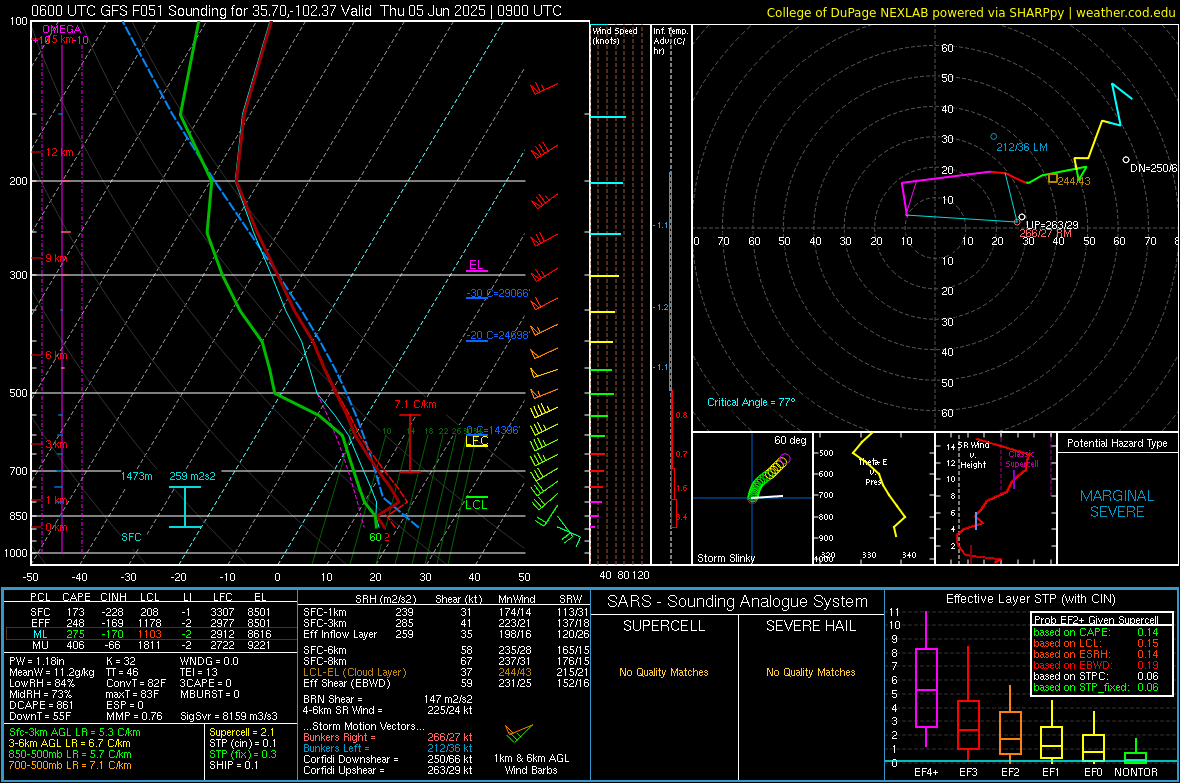Click the 1km & 6km AGL wind barbs icon
The width and height of the screenshot is (1180, 783).
pos(519,733)
